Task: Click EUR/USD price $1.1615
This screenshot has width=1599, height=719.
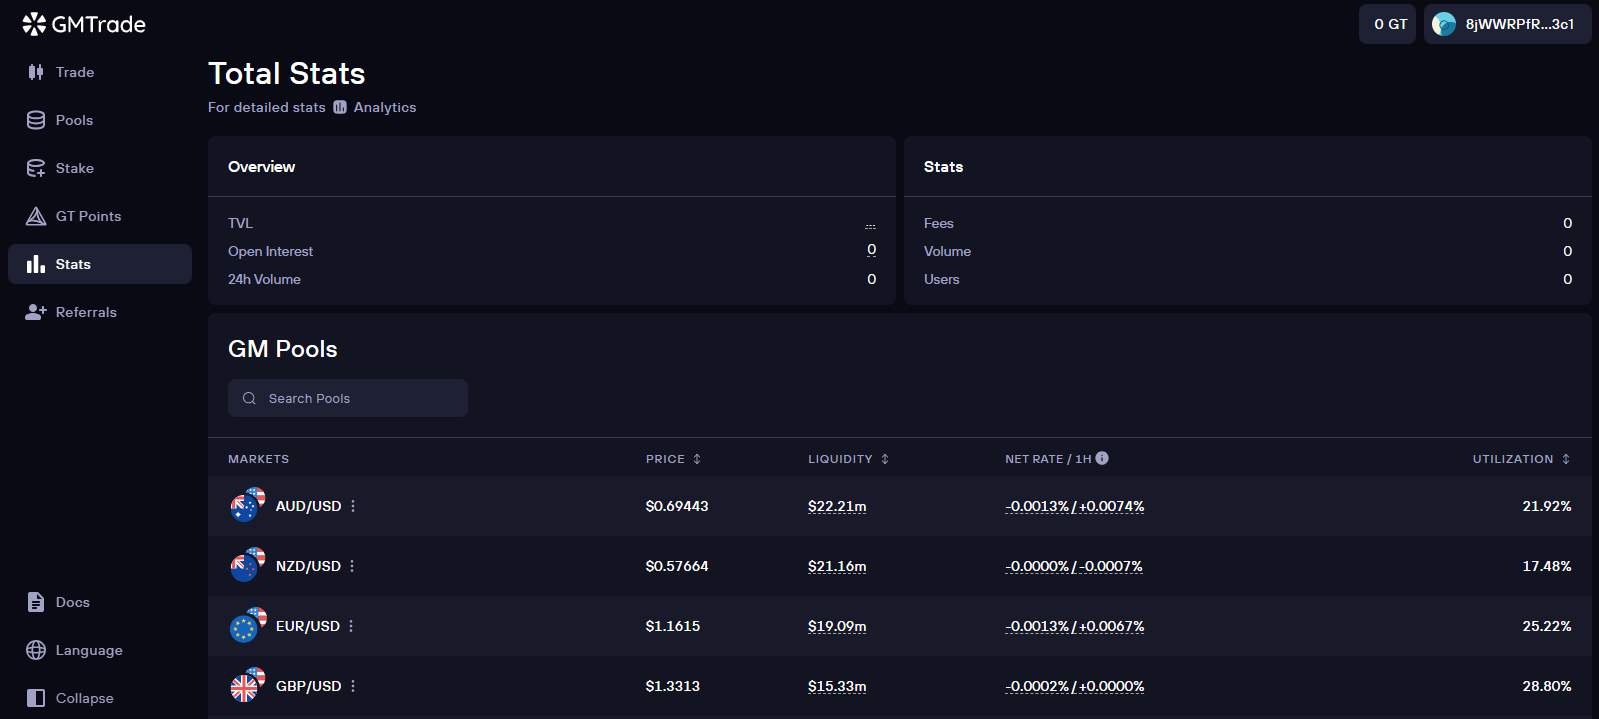Action: click(673, 626)
